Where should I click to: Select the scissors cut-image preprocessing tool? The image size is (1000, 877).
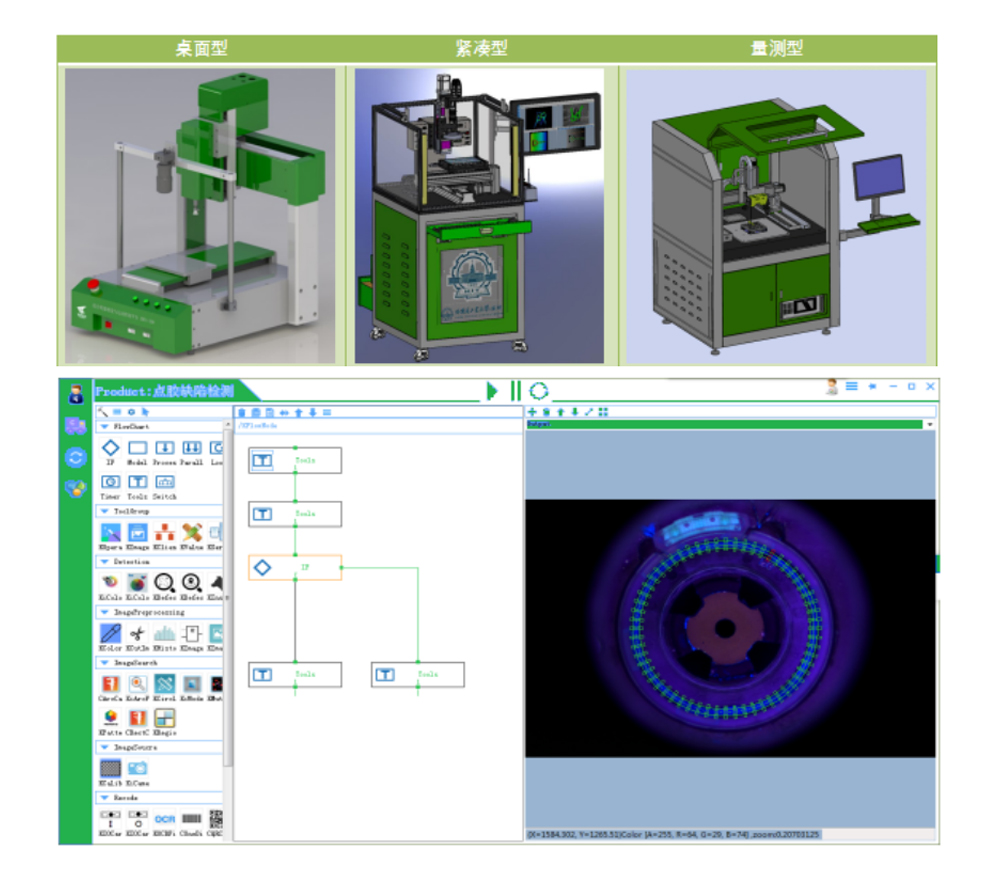click(137, 633)
